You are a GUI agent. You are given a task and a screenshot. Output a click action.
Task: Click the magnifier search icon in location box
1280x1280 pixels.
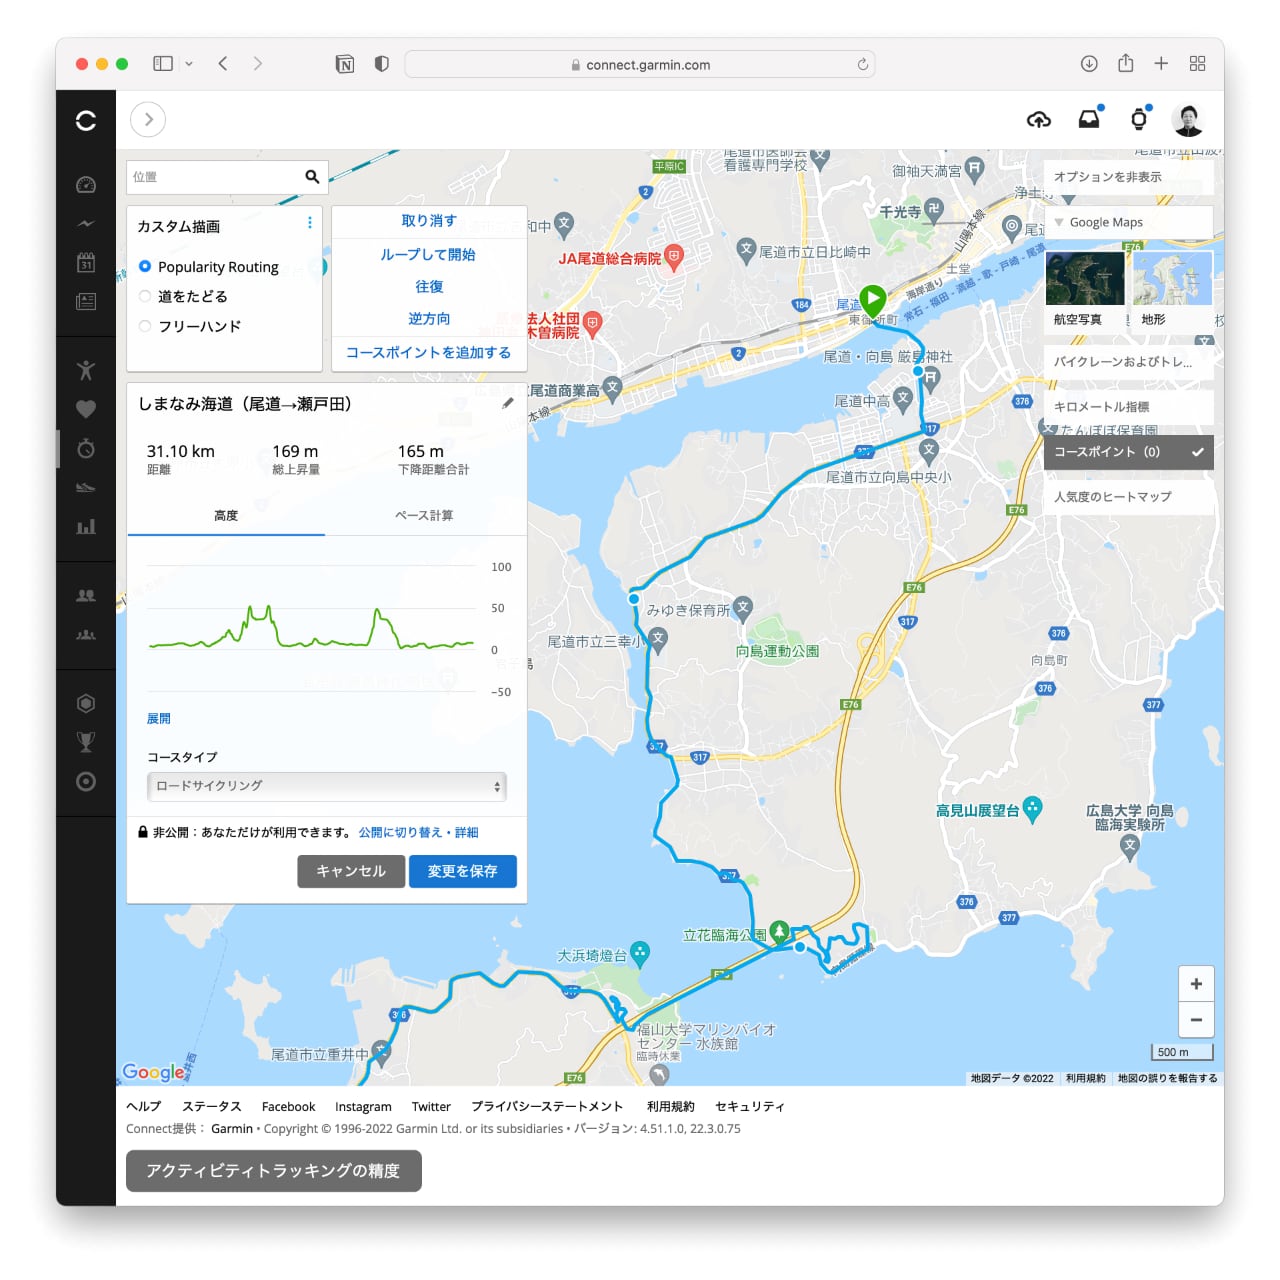click(312, 177)
